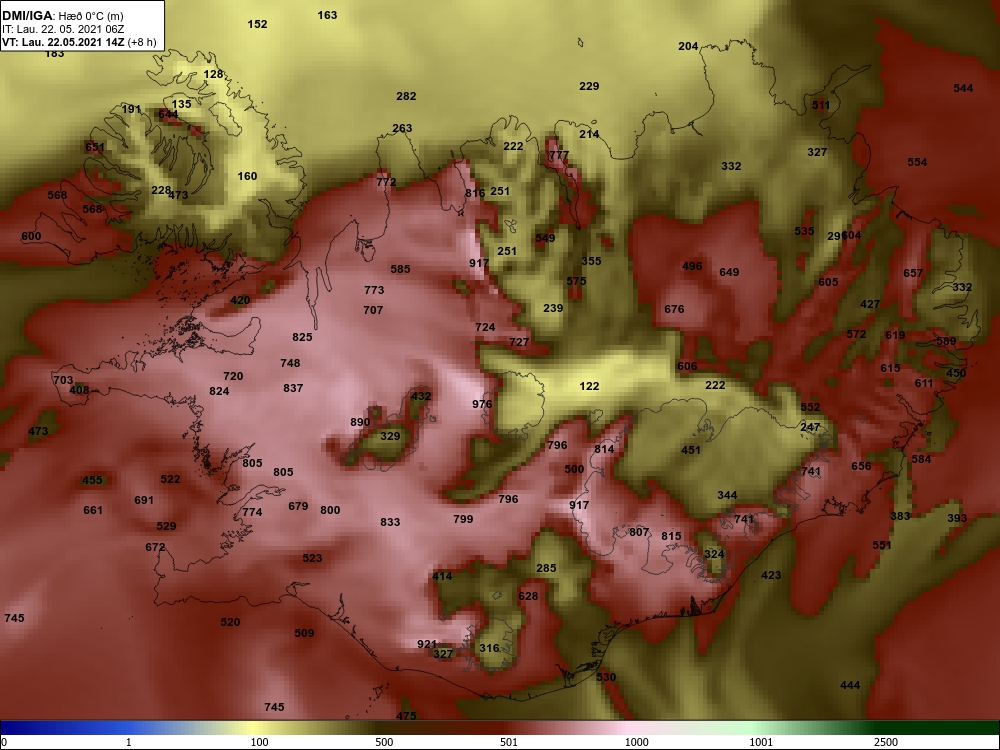
Task: Select the map value 657
Action: click(x=913, y=273)
